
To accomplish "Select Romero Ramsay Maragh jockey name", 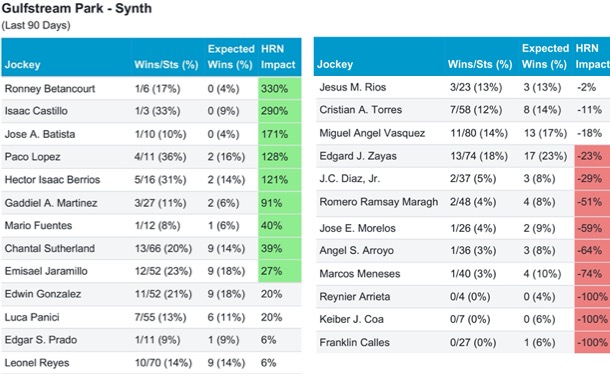I will pos(379,202).
